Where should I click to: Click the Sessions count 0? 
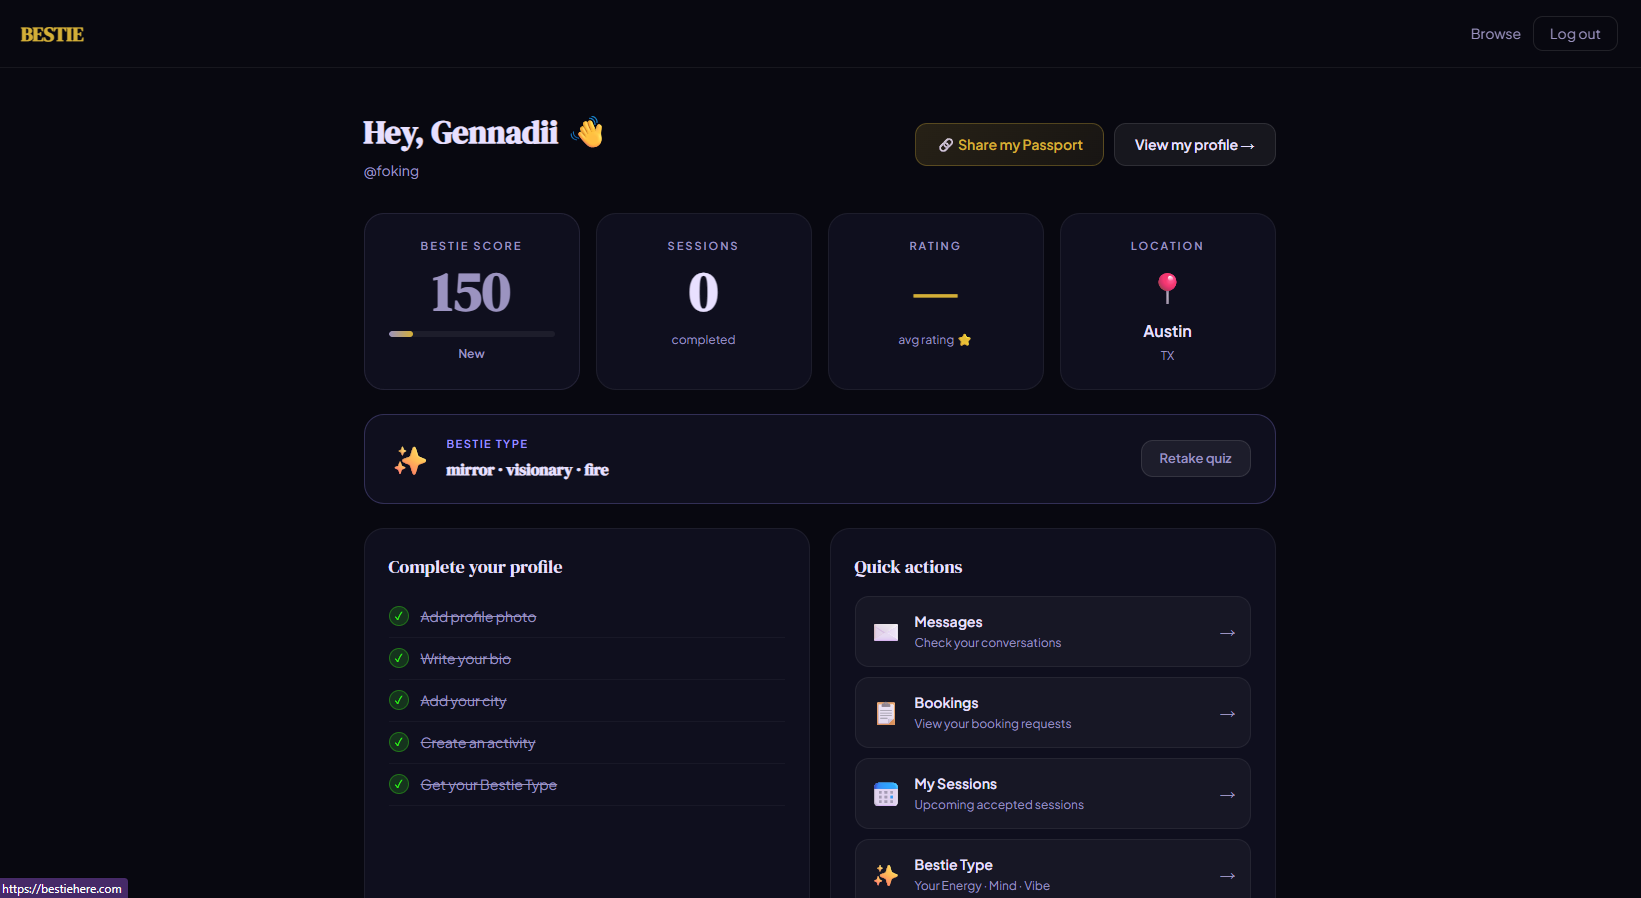(703, 292)
